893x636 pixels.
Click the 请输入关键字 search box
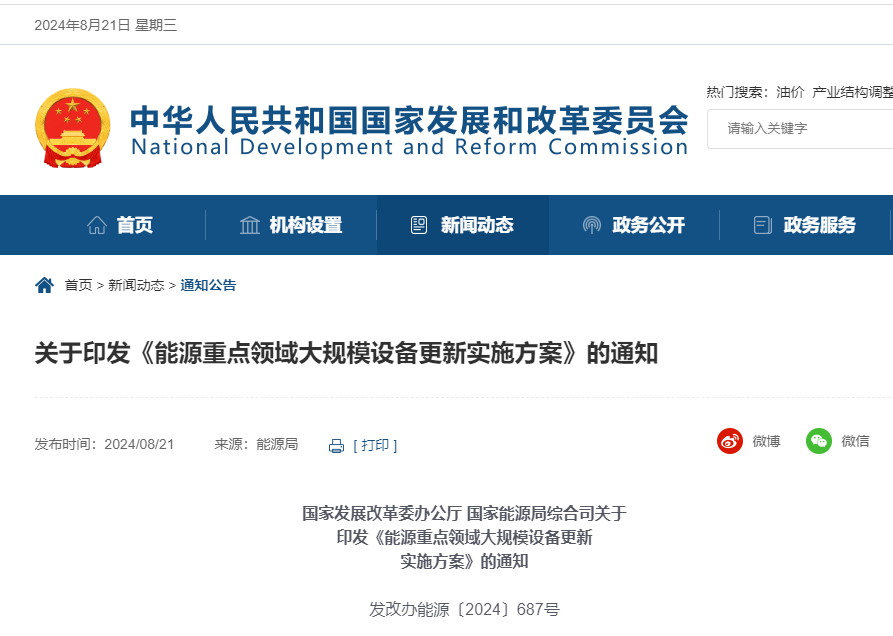tap(800, 127)
